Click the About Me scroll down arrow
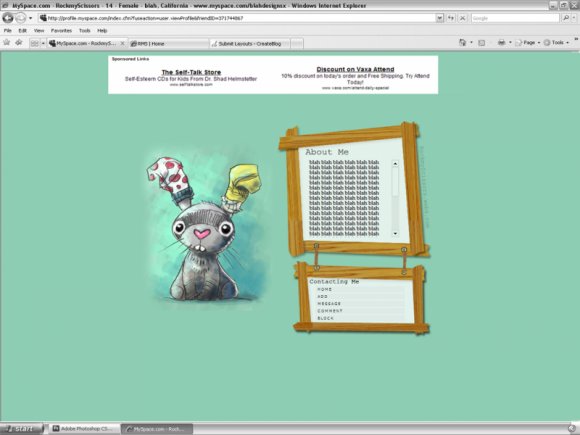The height and width of the screenshot is (435, 580). (395, 233)
